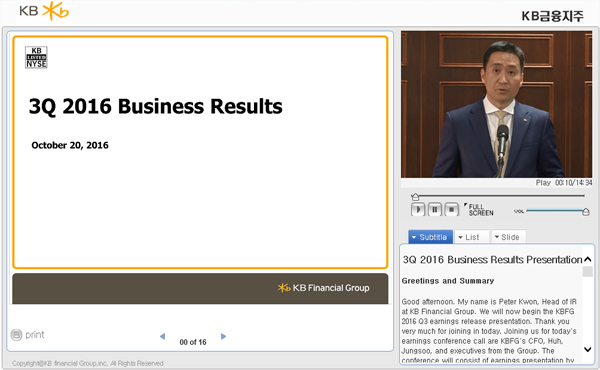Open the video in full screen
The height and width of the screenshot is (370, 600).
[479, 210]
